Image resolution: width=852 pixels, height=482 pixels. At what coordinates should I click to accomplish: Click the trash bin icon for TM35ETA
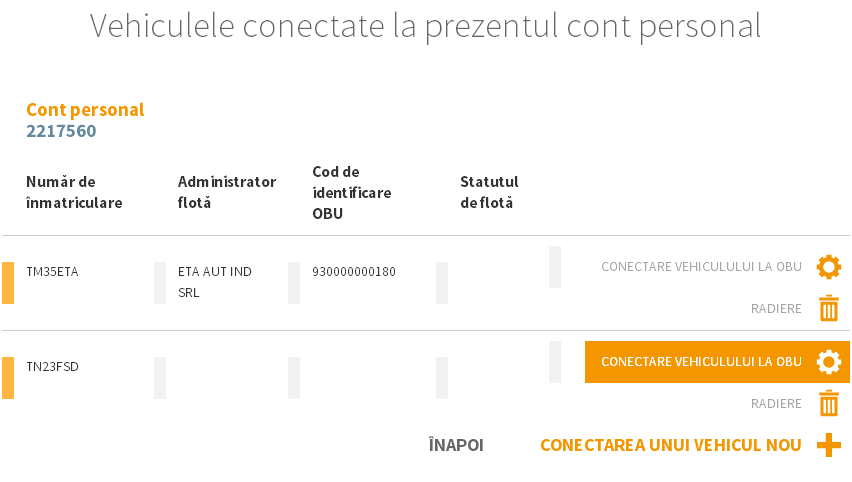click(828, 309)
